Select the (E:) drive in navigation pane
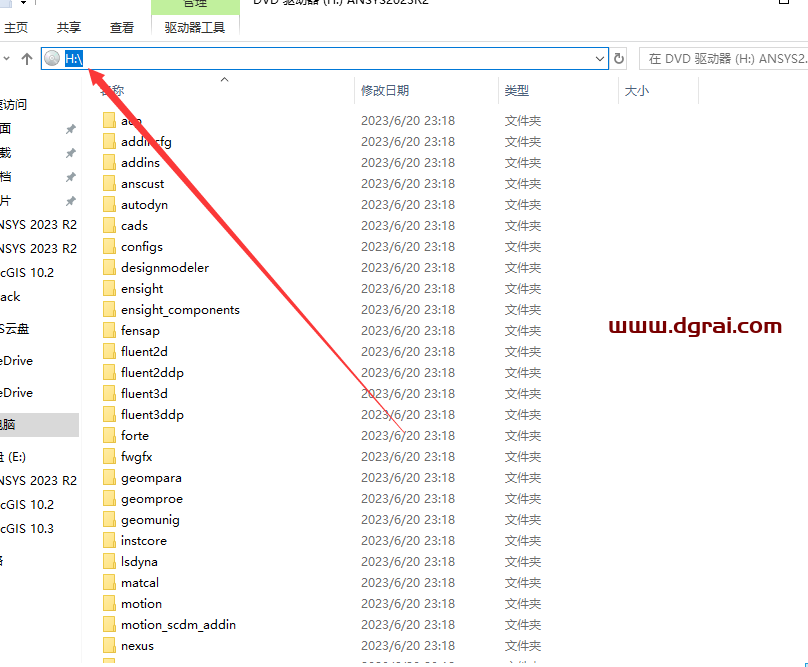 (13, 457)
